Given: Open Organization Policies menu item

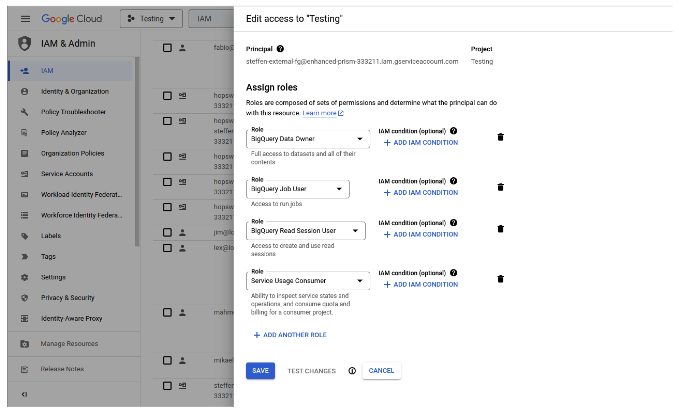Looking at the screenshot, I should pyautogui.click(x=72, y=153).
